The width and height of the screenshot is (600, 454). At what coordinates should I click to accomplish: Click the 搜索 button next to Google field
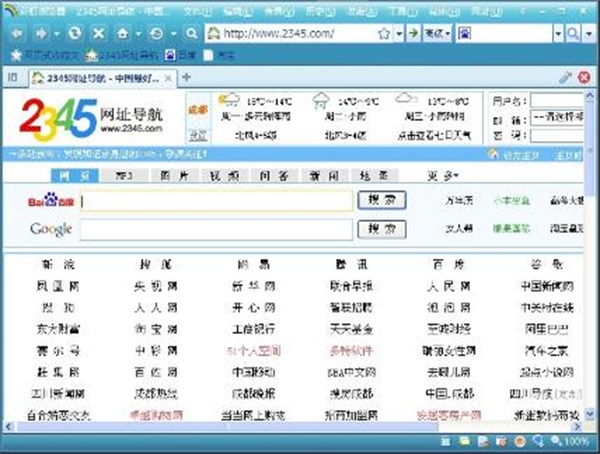pyautogui.click(x=382, y=229)
